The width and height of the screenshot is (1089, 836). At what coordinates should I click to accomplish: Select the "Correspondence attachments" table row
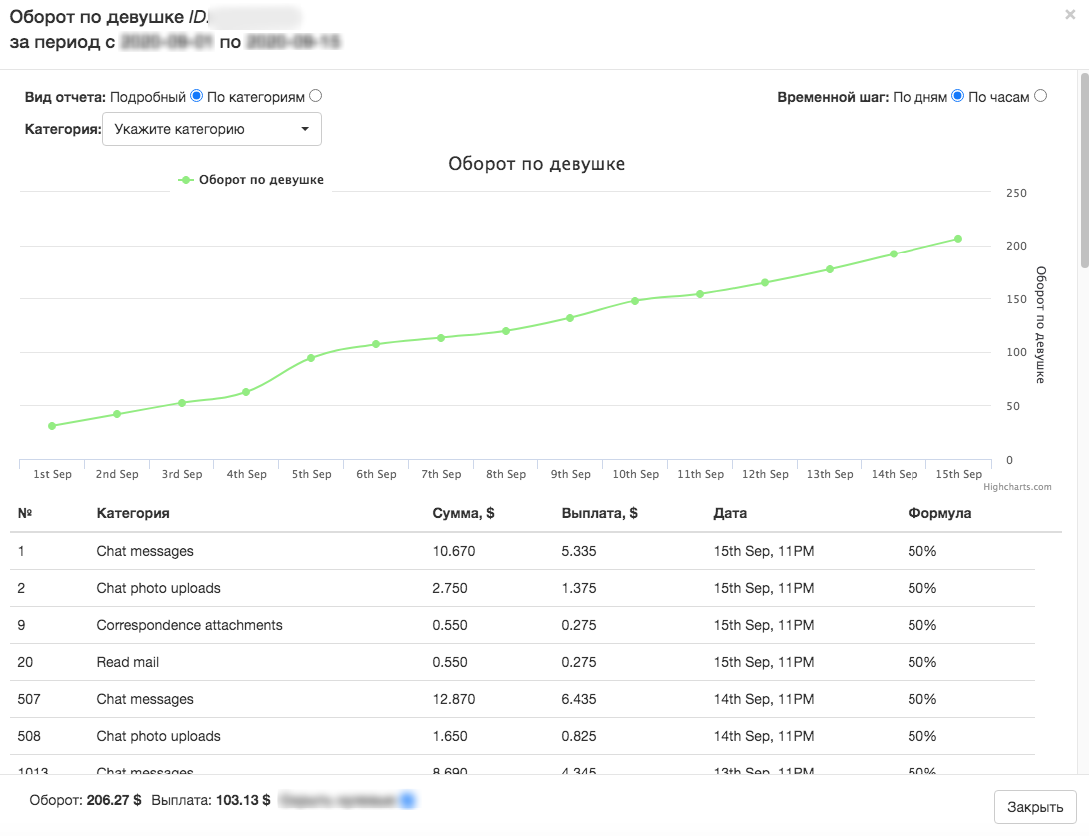[522, 625]
